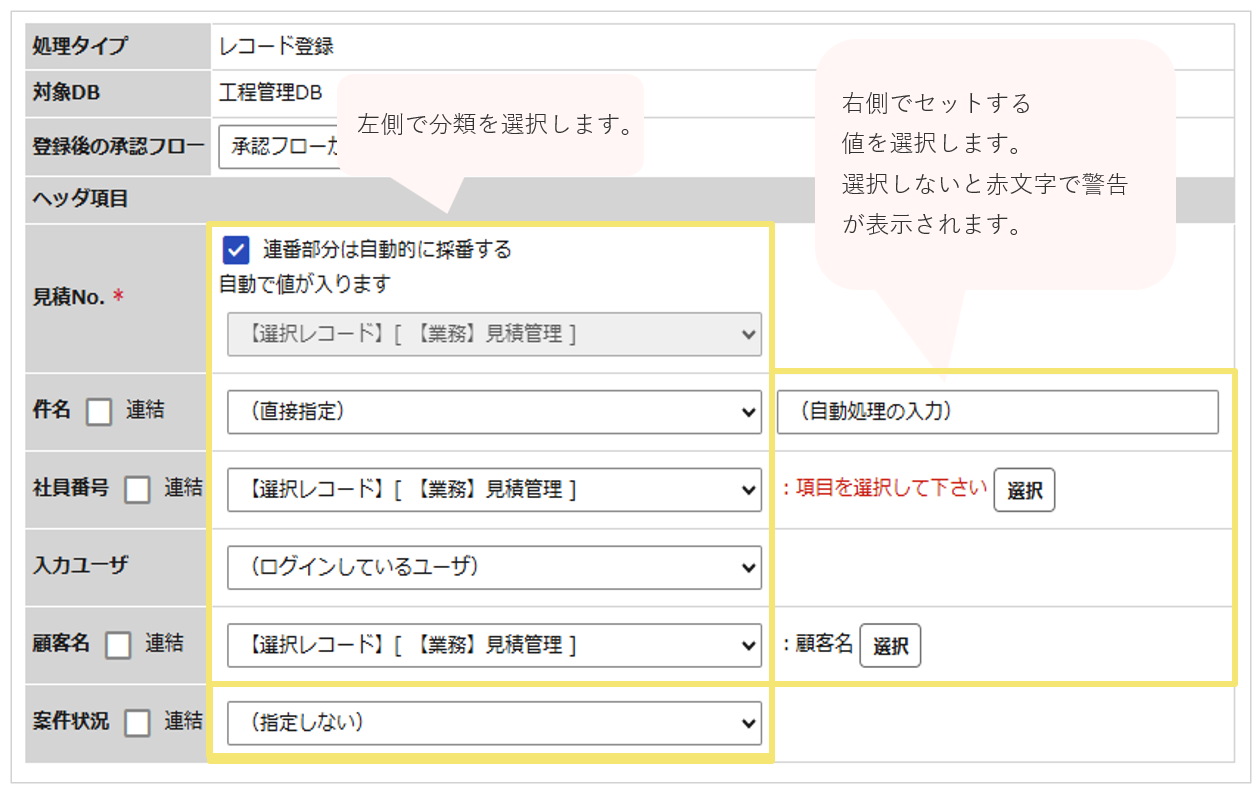Open the 社員番号 source dropdown
1260x791 pixels.
494,490
